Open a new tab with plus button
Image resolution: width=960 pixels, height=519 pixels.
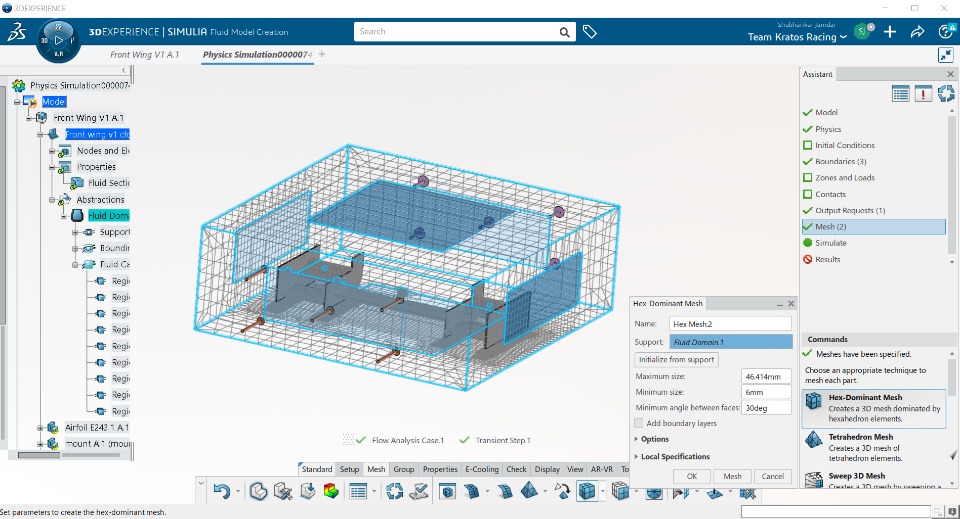(x=322, y=54)
